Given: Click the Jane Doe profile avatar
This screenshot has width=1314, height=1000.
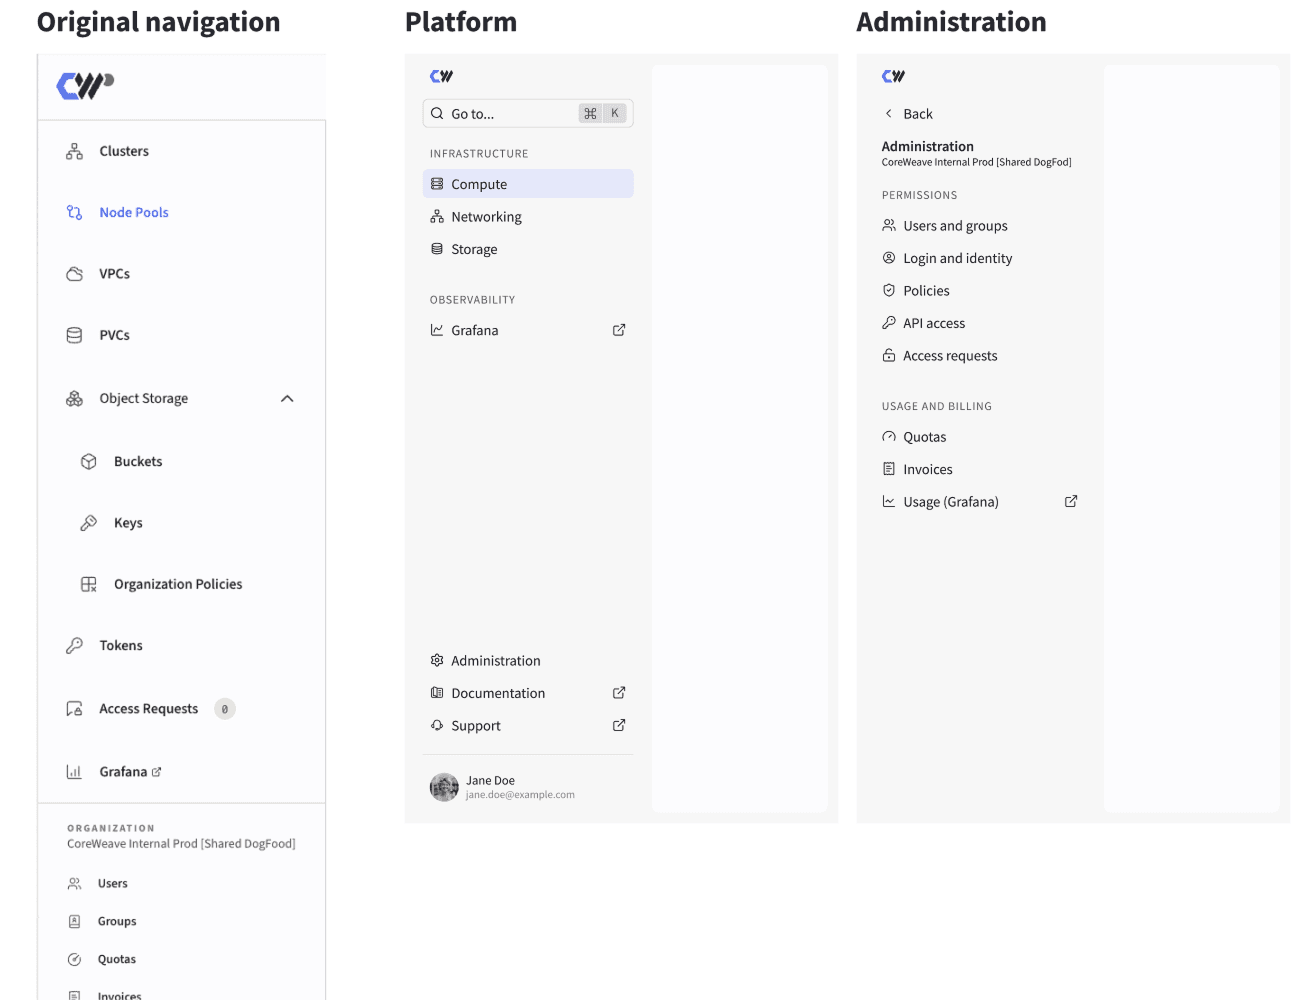Looking at the screenshot, I should pos(444,787).
